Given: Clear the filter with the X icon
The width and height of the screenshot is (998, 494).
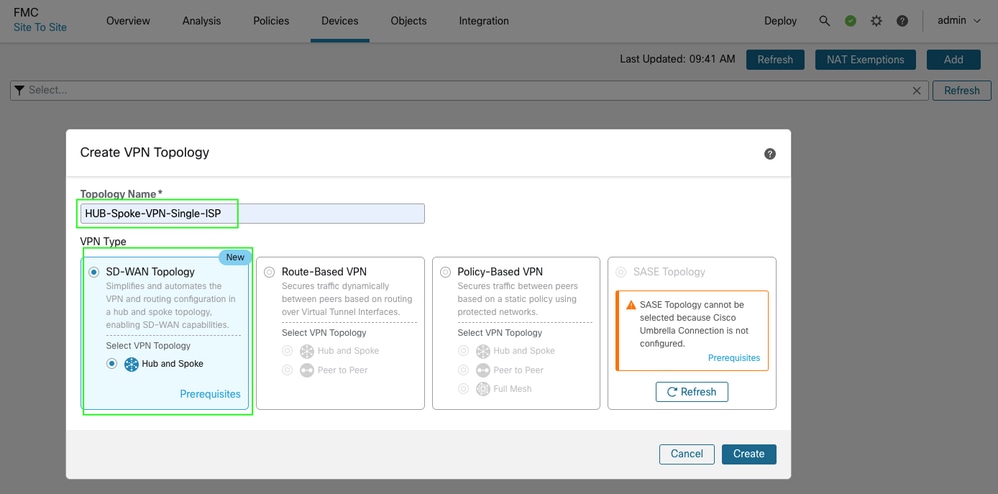Looking at the screenshot, I should [x=917, y=90].
